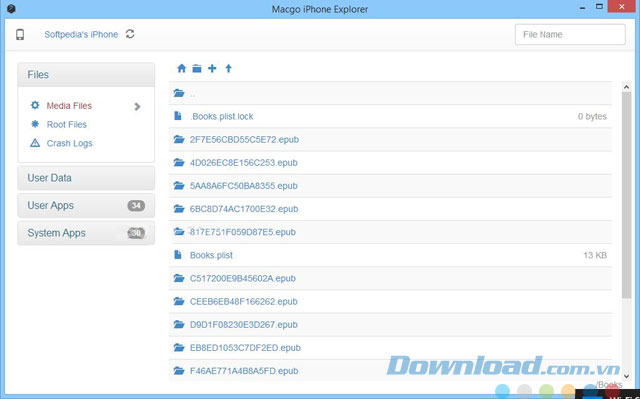Click folder icon of the parent directory row
The image size is (640, 399).
click(x=179, y=93)
